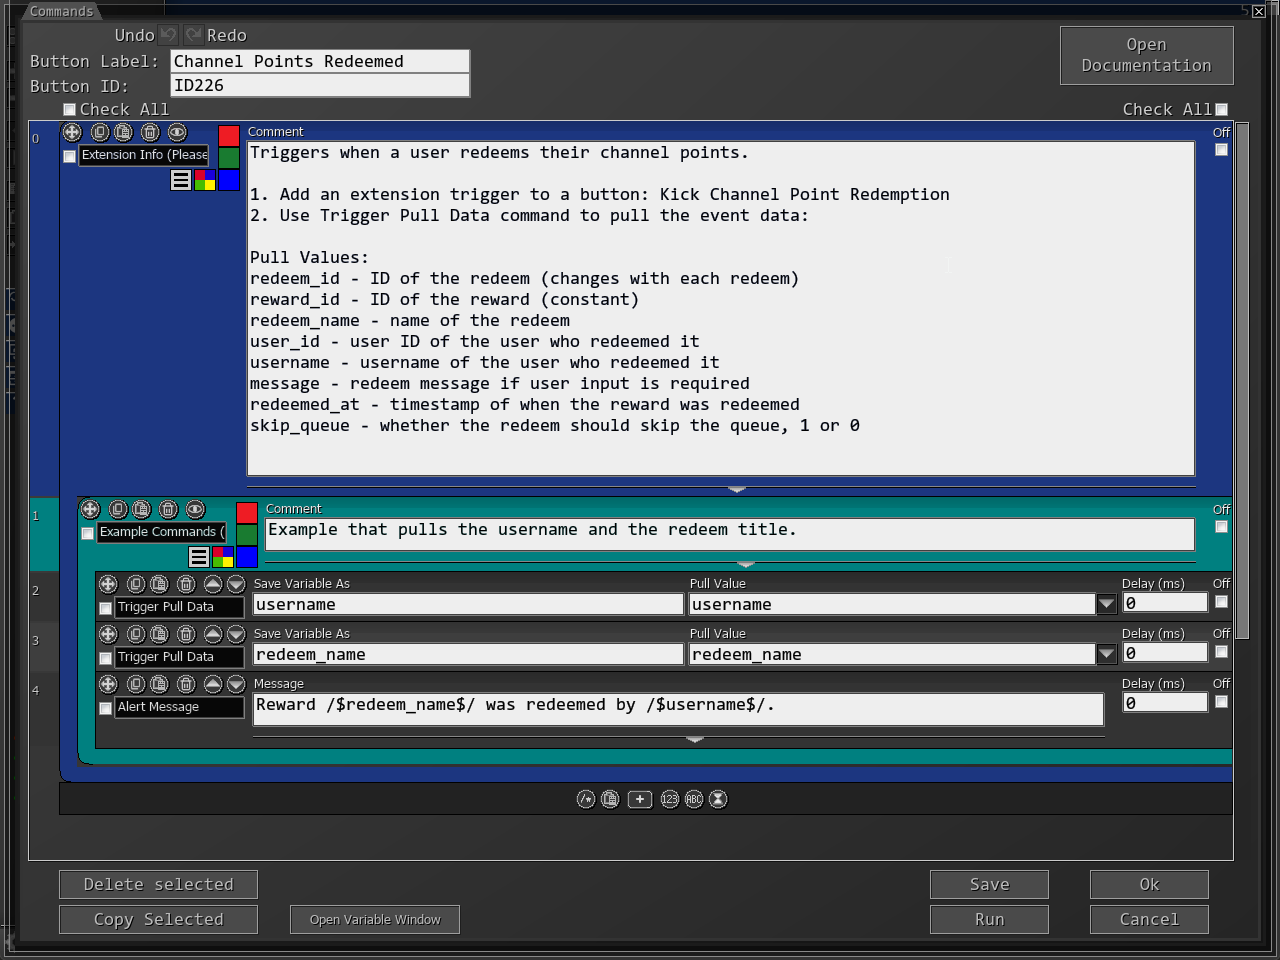The height and width of the screenshot is (960, 1280).
Task: Expand the Alert Message text box arrow
Action: point(695,739)
